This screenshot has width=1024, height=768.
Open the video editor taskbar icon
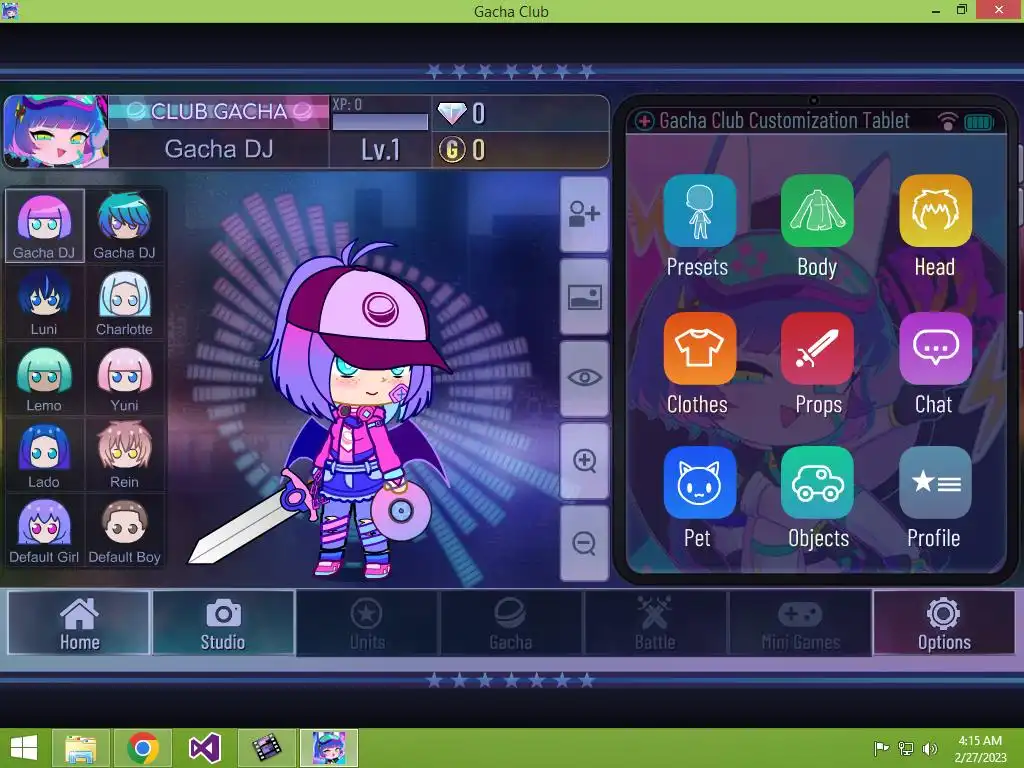pos(266,748)
